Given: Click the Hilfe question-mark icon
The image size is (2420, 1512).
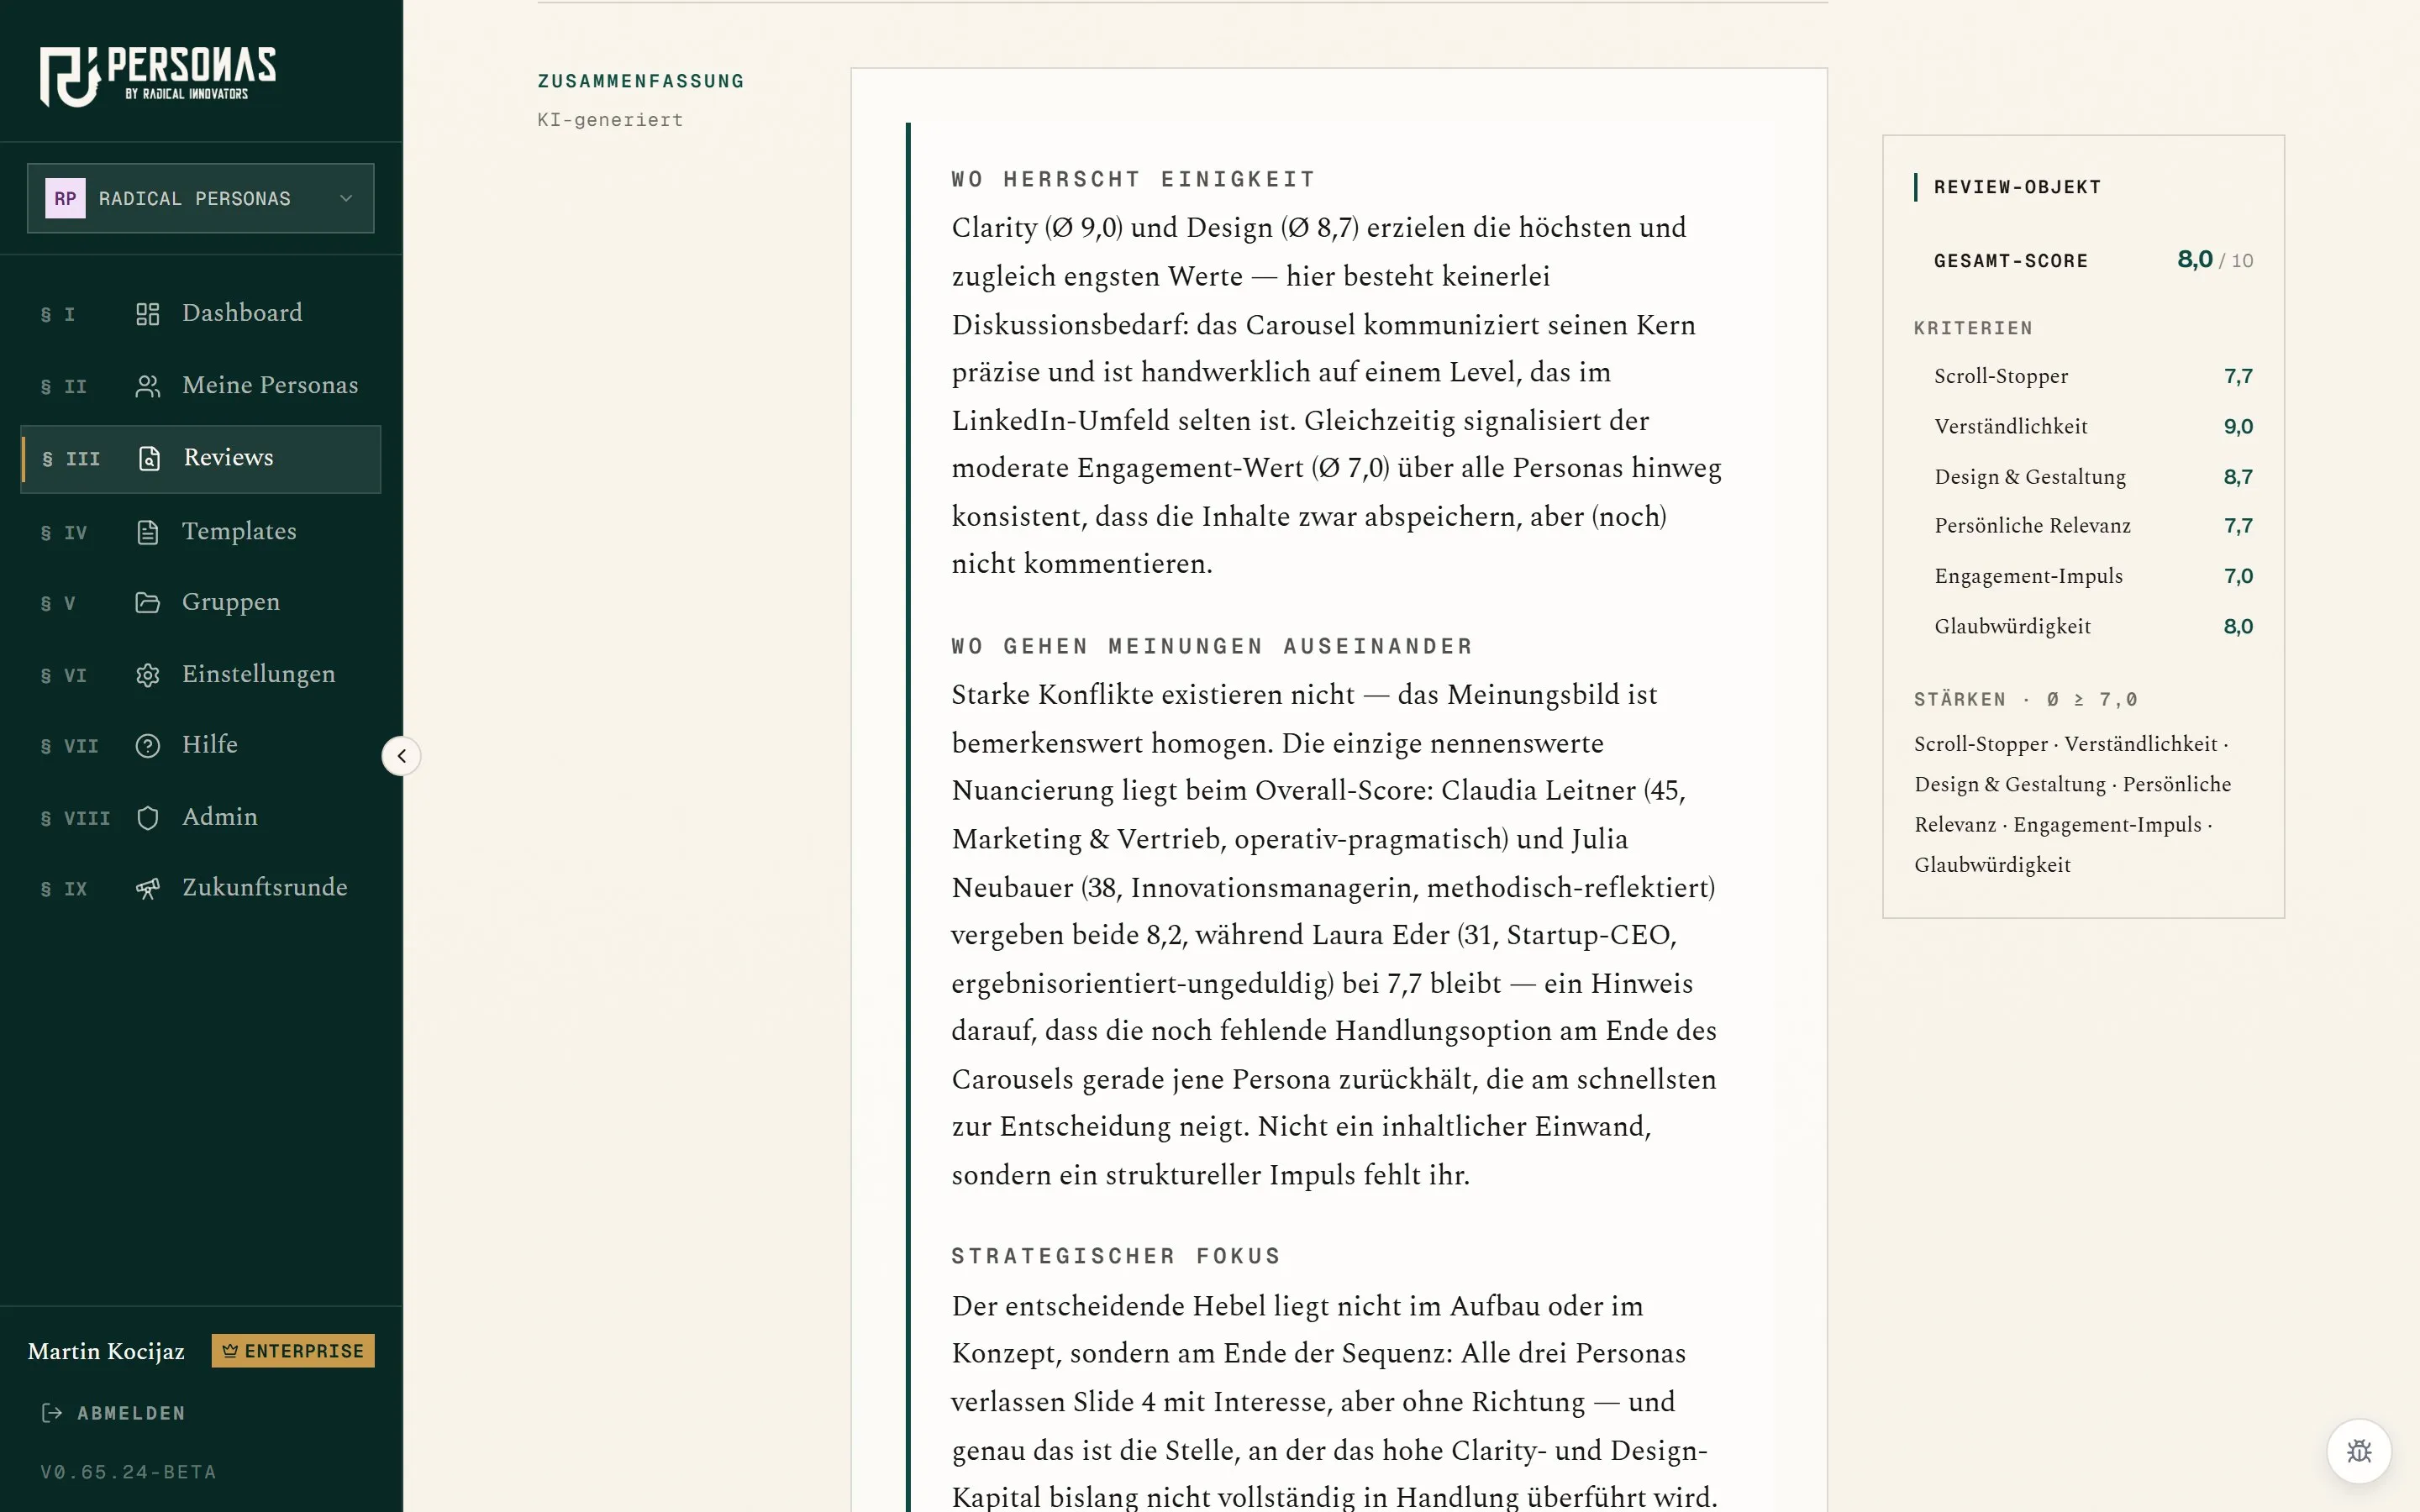Looking at the screenshot, I should [x=147, y=746].
